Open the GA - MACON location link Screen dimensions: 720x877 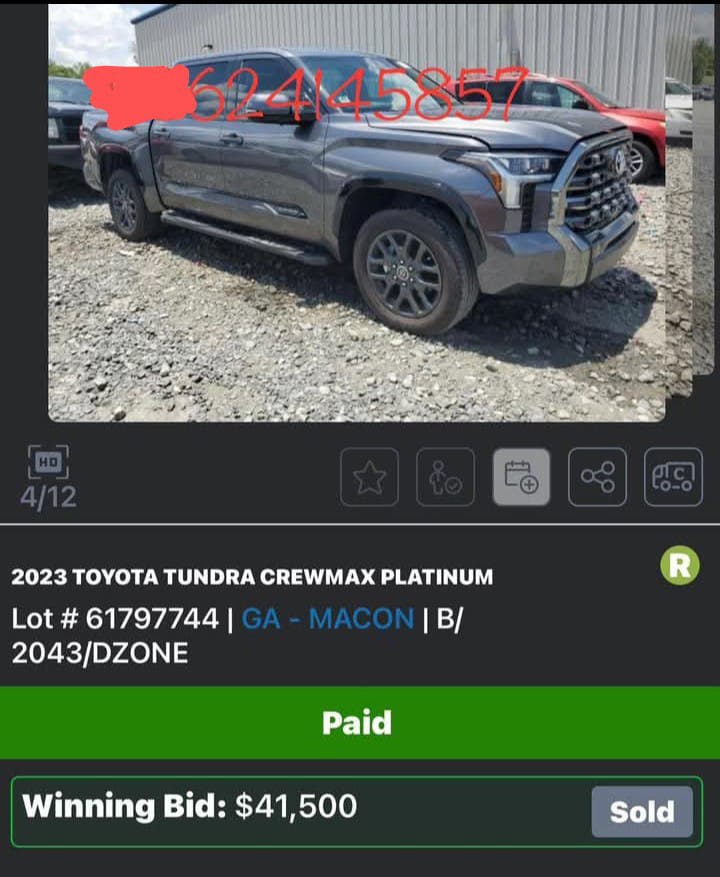coord(328,619)
